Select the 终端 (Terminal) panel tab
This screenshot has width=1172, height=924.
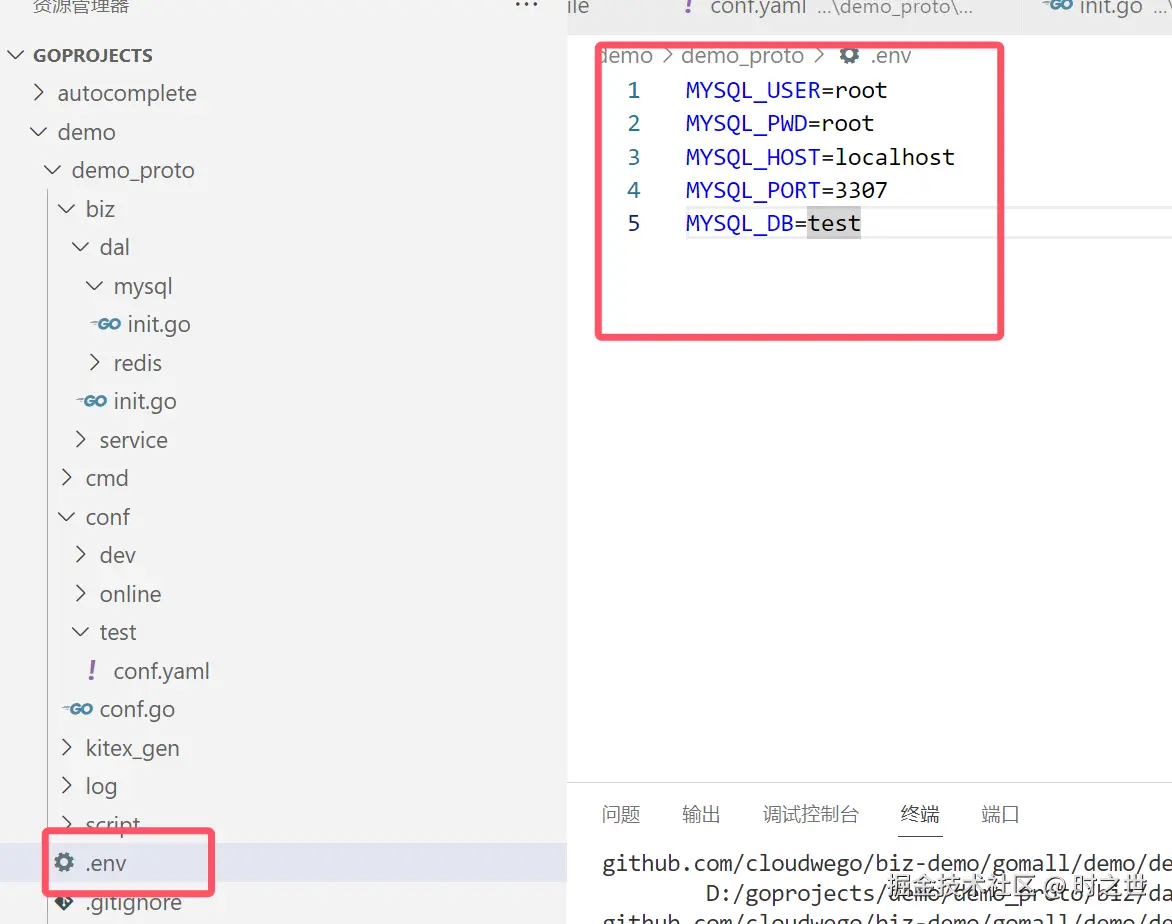(920, 814)
